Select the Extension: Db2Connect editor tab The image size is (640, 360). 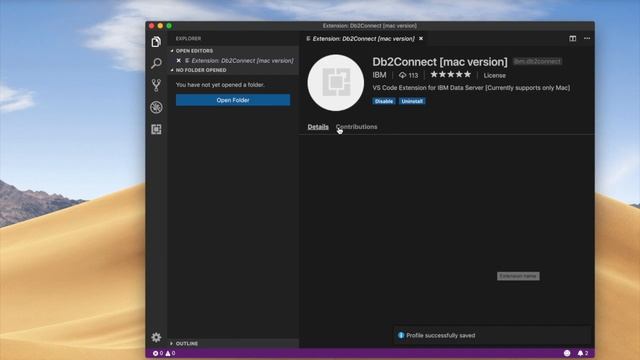pos(363,38)
